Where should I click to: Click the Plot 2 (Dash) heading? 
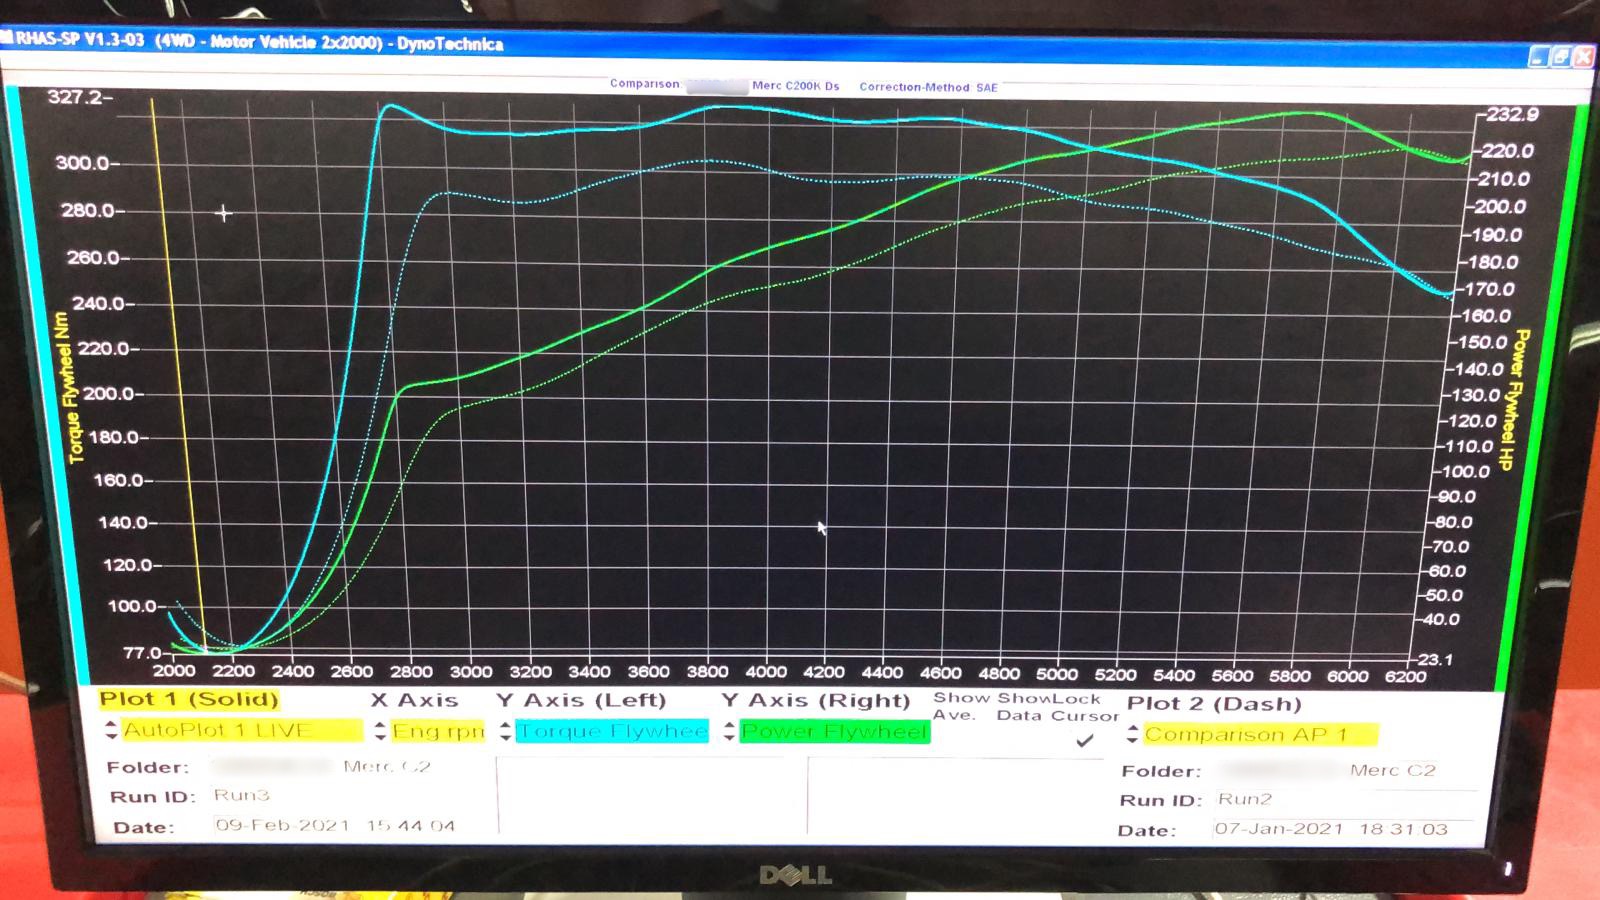(x=1214, y=704)
